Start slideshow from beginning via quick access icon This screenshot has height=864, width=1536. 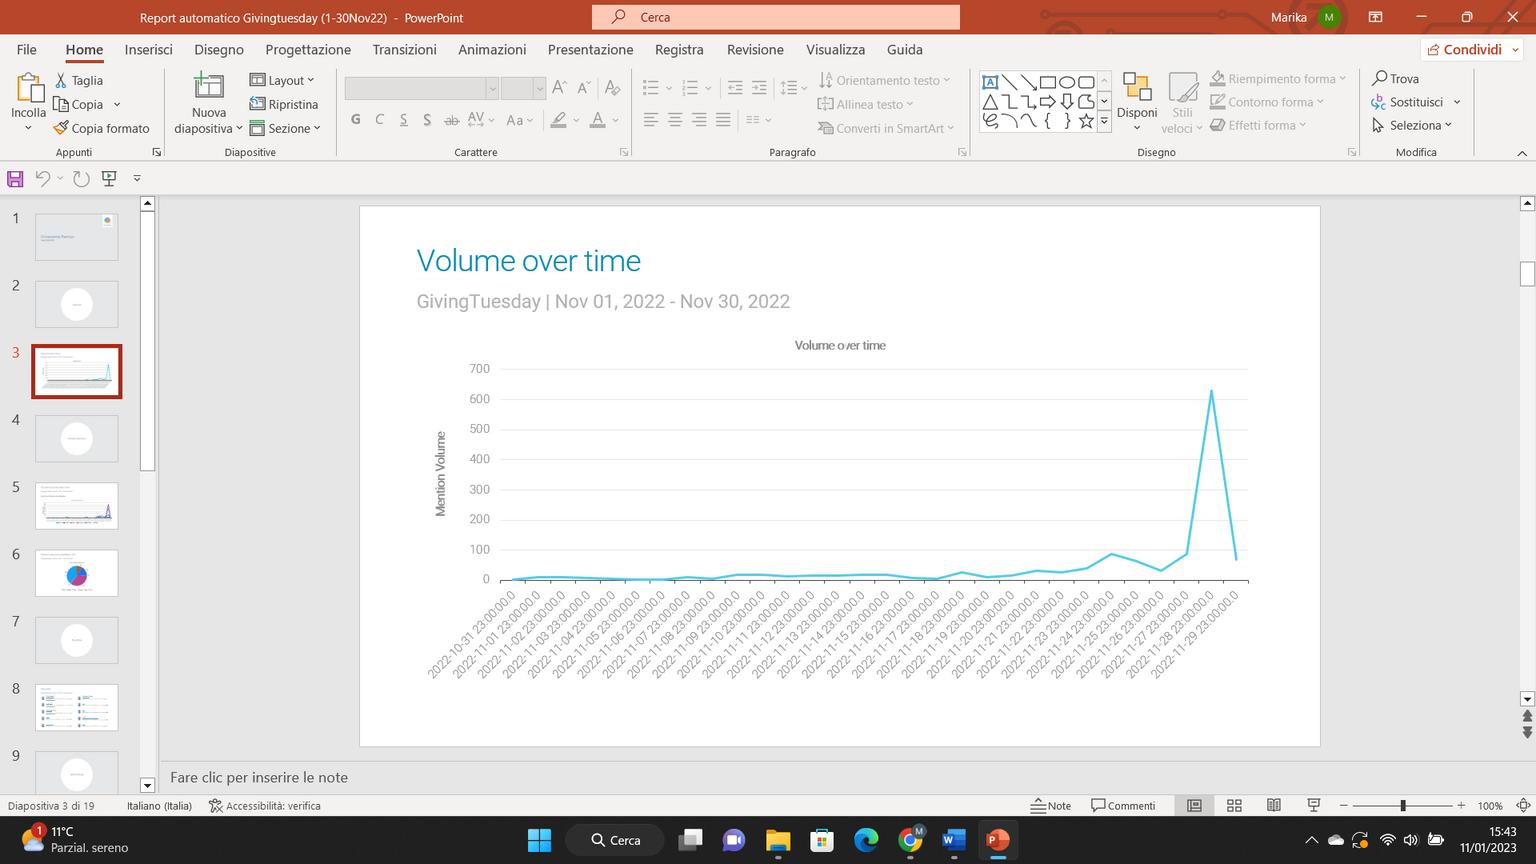(109, 179)
